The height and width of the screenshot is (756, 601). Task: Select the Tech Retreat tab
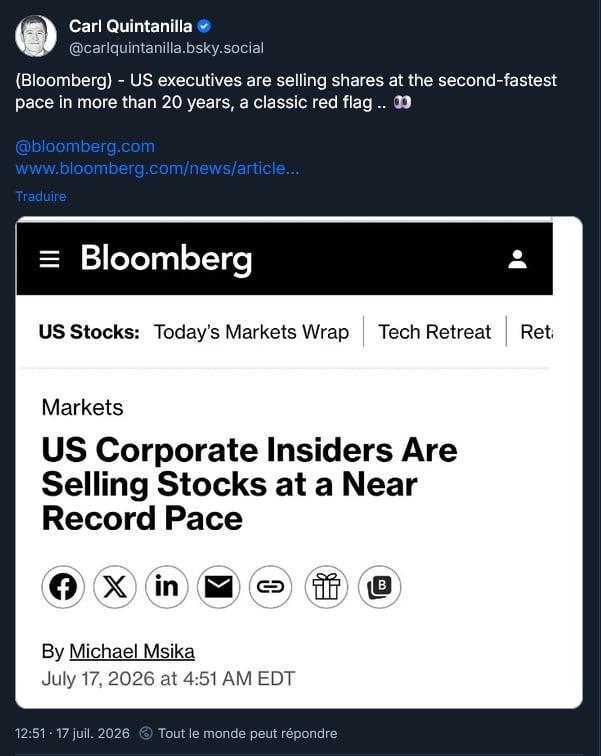pos(434,332)
